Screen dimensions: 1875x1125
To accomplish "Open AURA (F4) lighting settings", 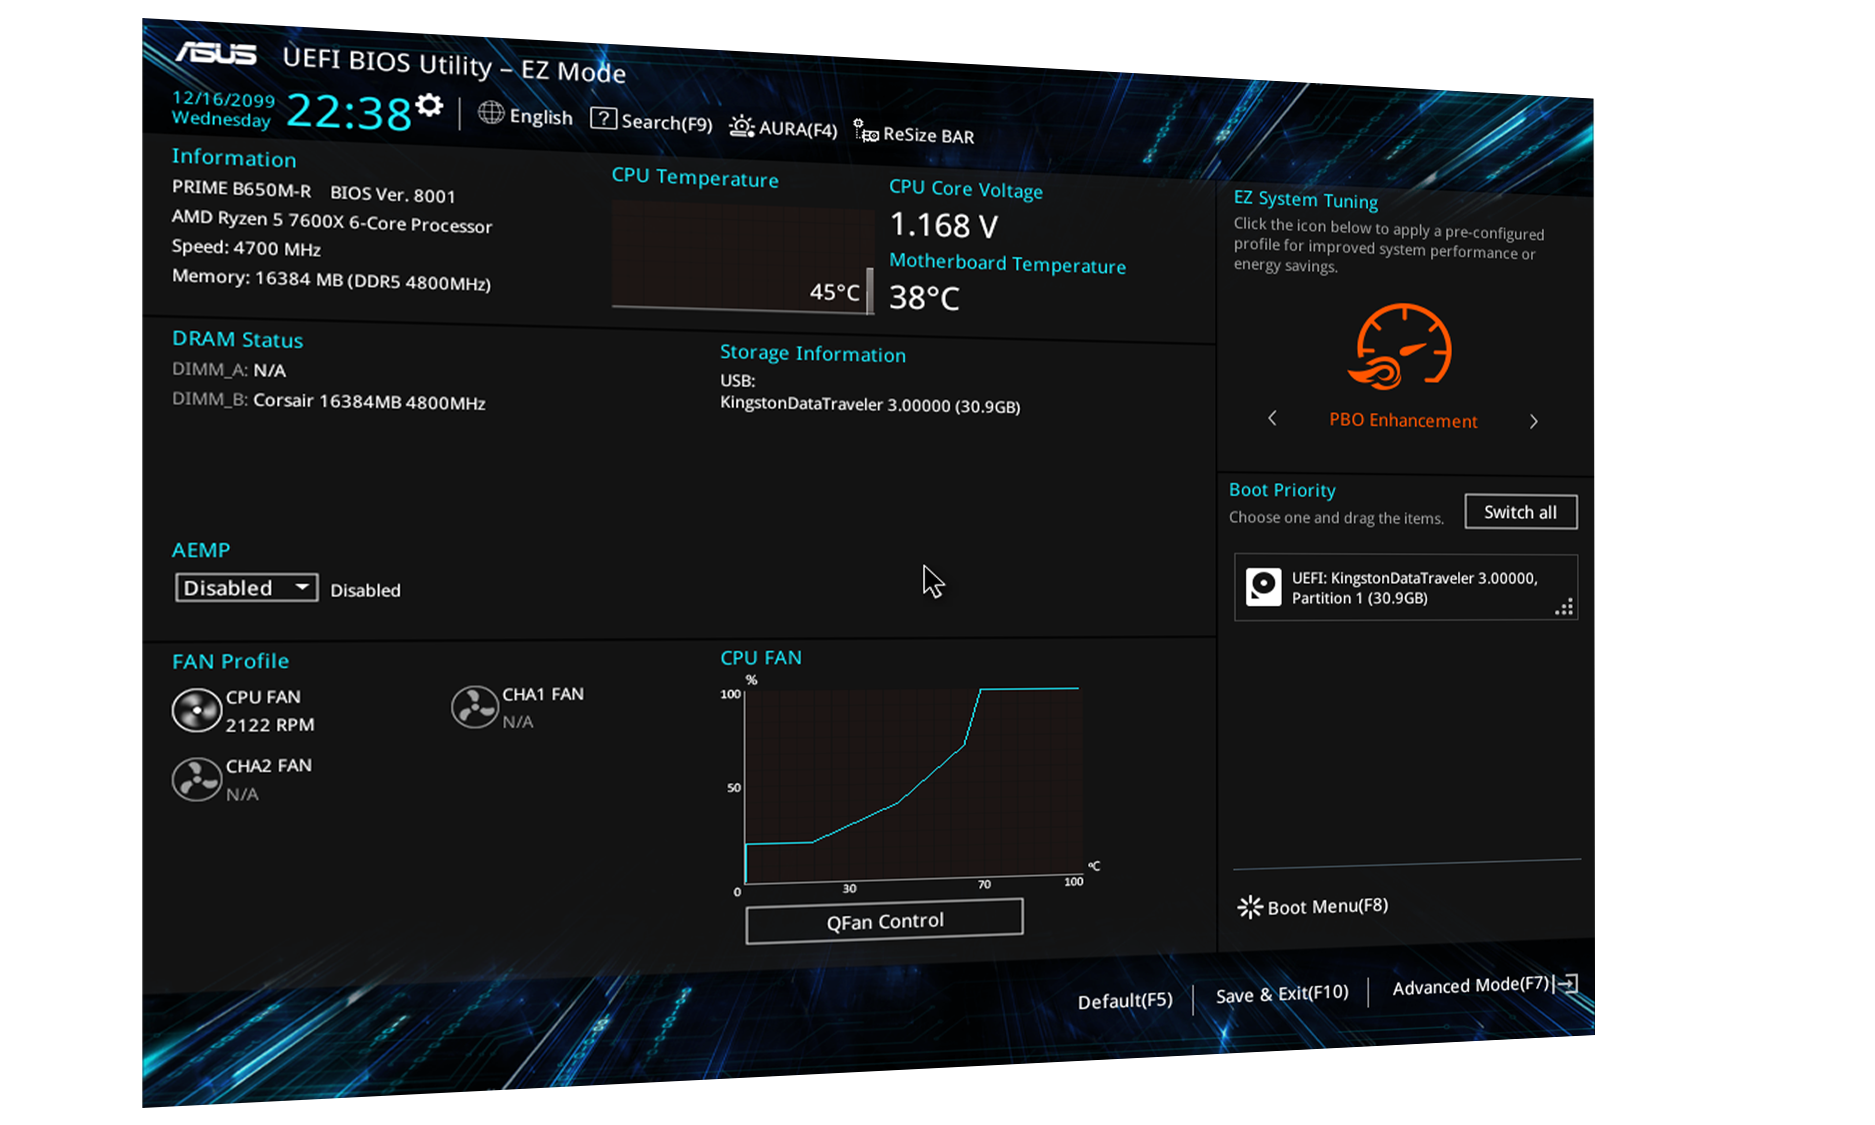I will pos(783,128).
